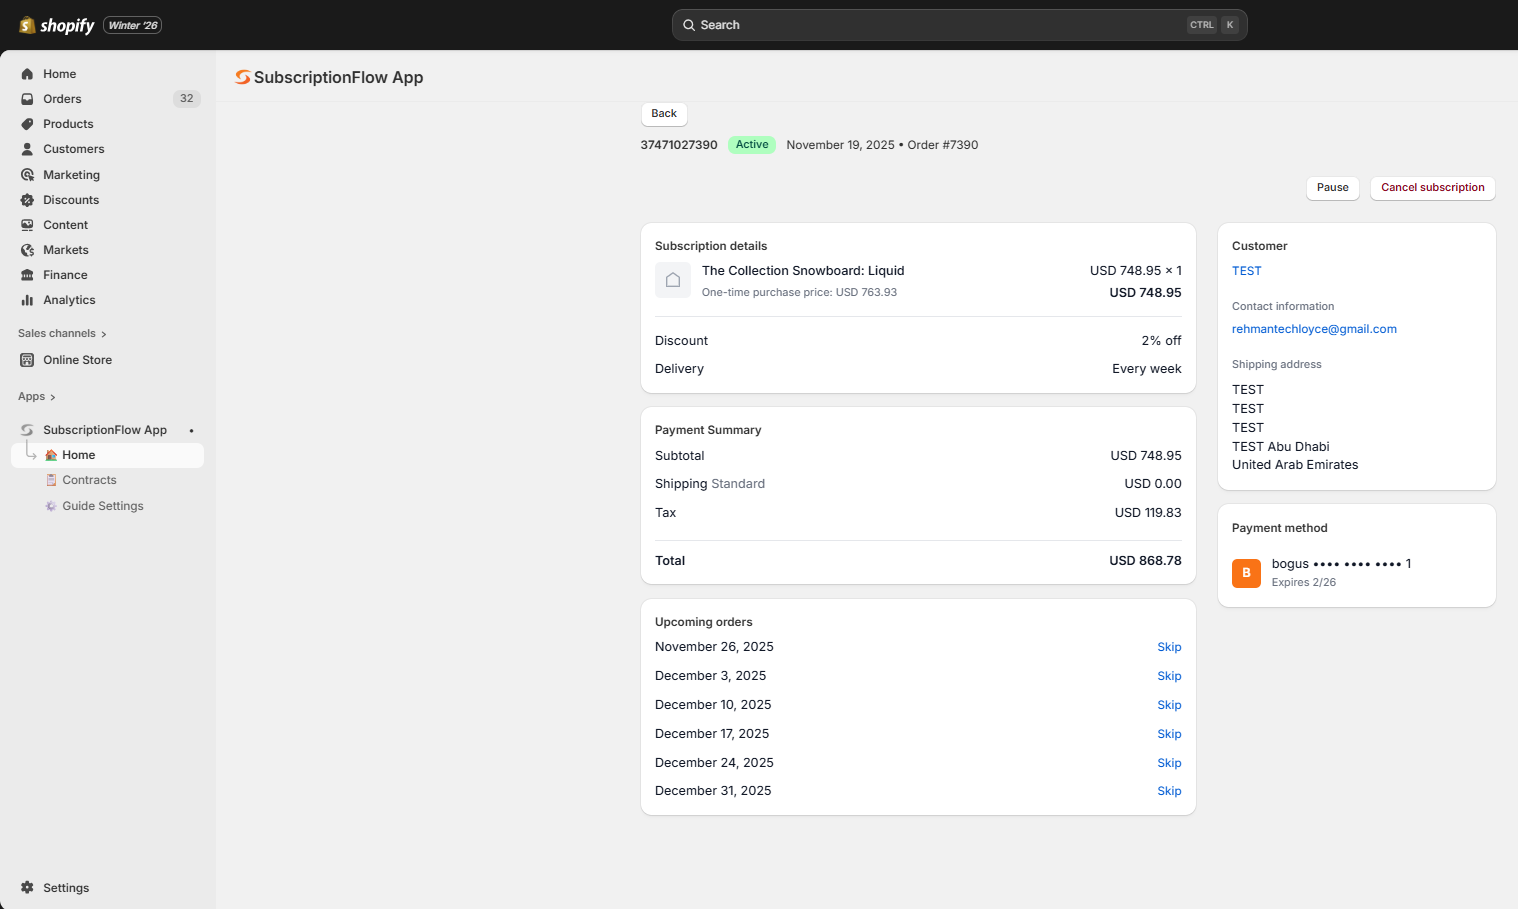The width and height of the screenshot is (1518, 909).
Task: Click the Finance bank icon
Action: [x=27, y=275]
